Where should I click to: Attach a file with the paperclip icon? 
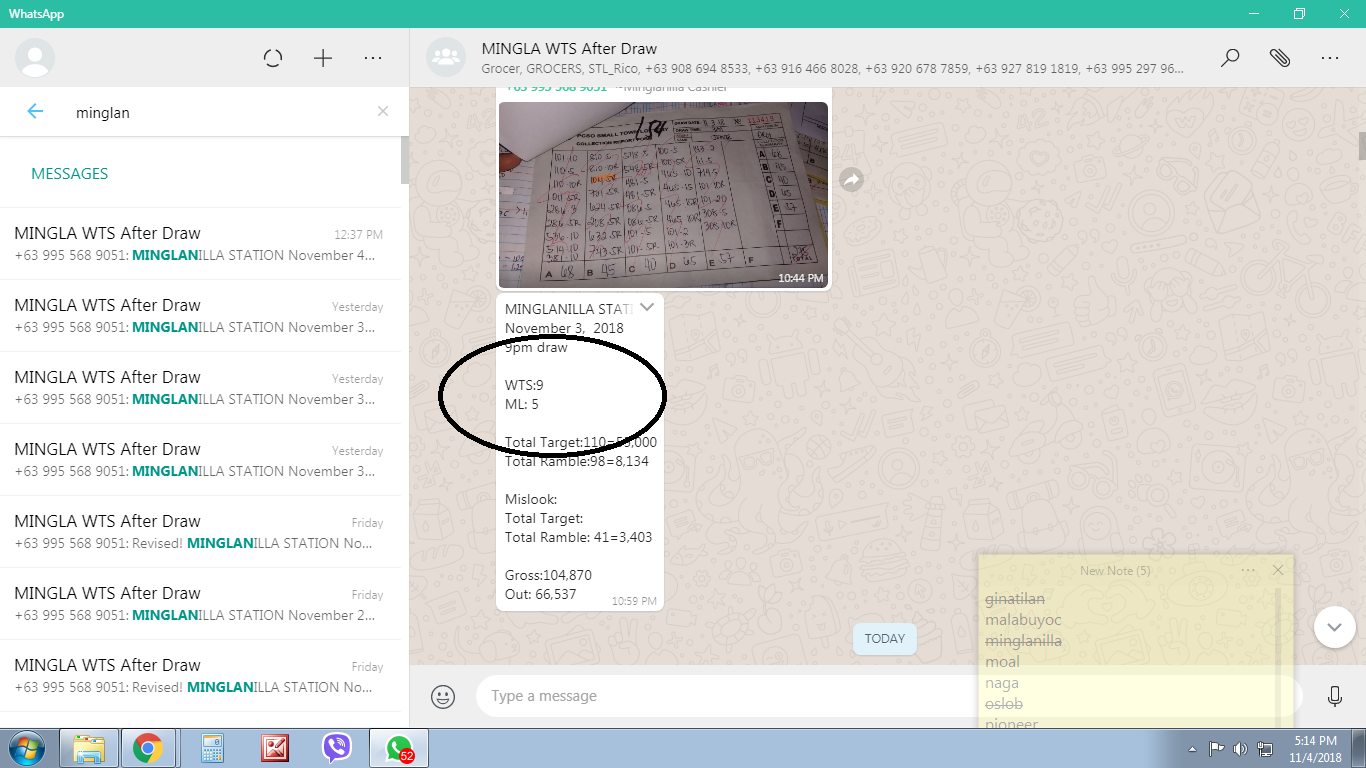coord(1280,58)
